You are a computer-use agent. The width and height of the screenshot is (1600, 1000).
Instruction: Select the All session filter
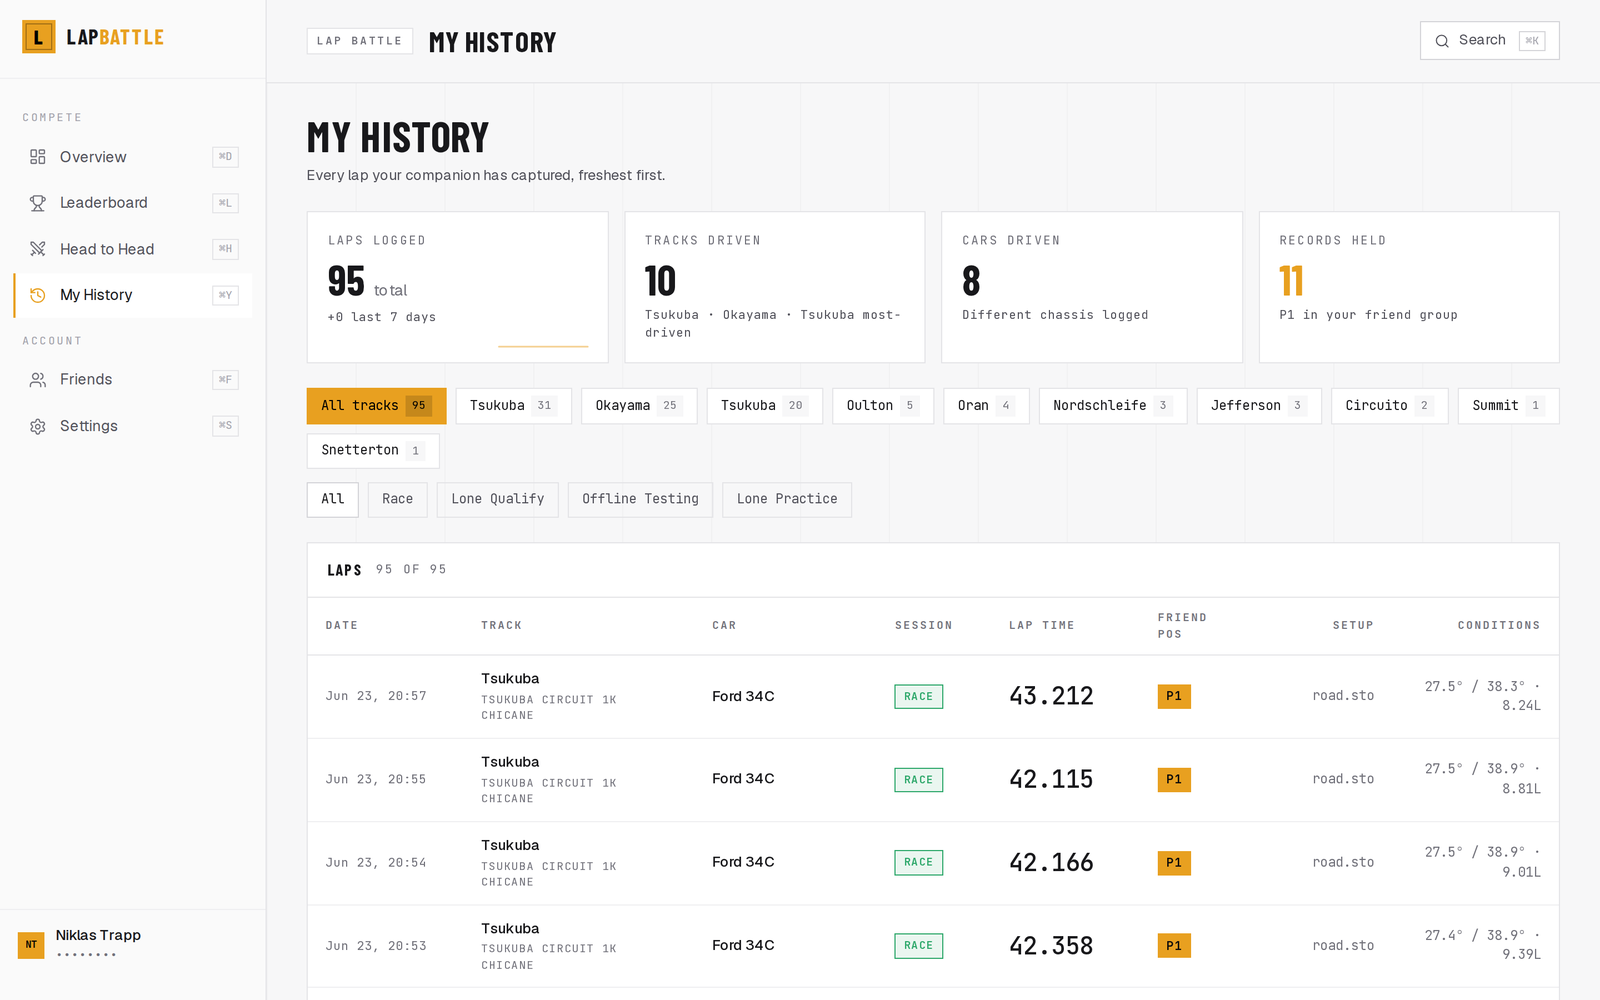[x=333, y=499]
